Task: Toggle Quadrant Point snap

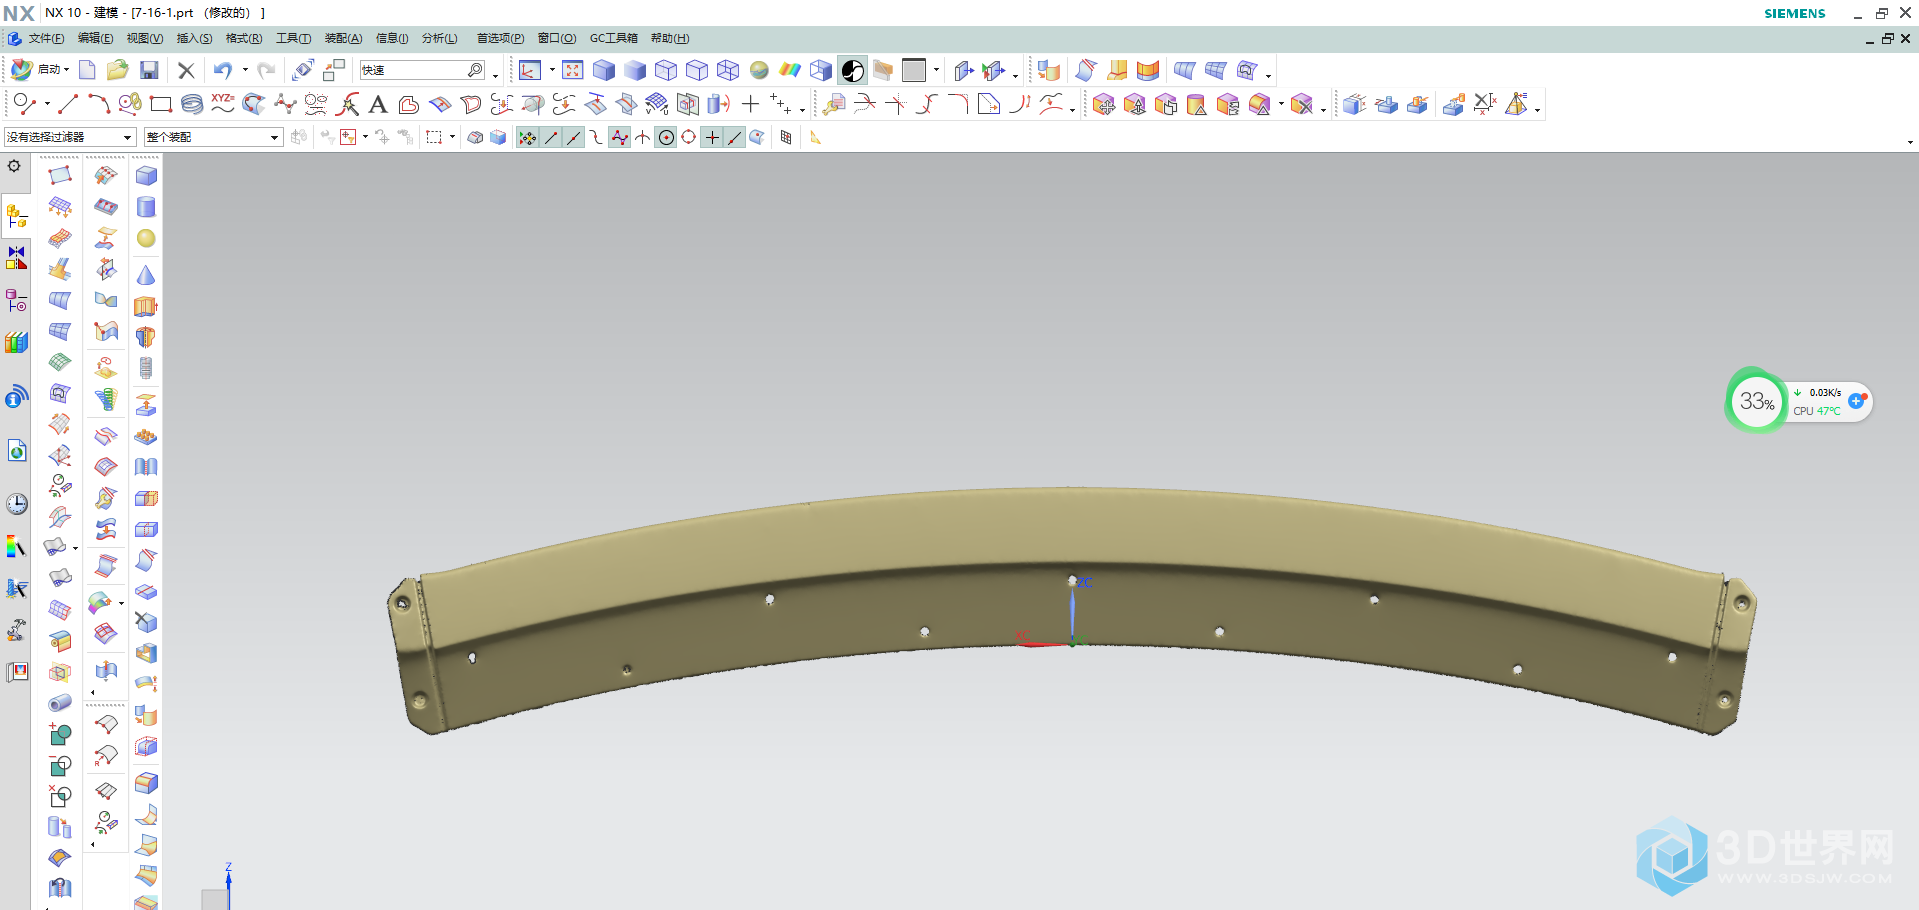Action: click(x=689, y=137)
